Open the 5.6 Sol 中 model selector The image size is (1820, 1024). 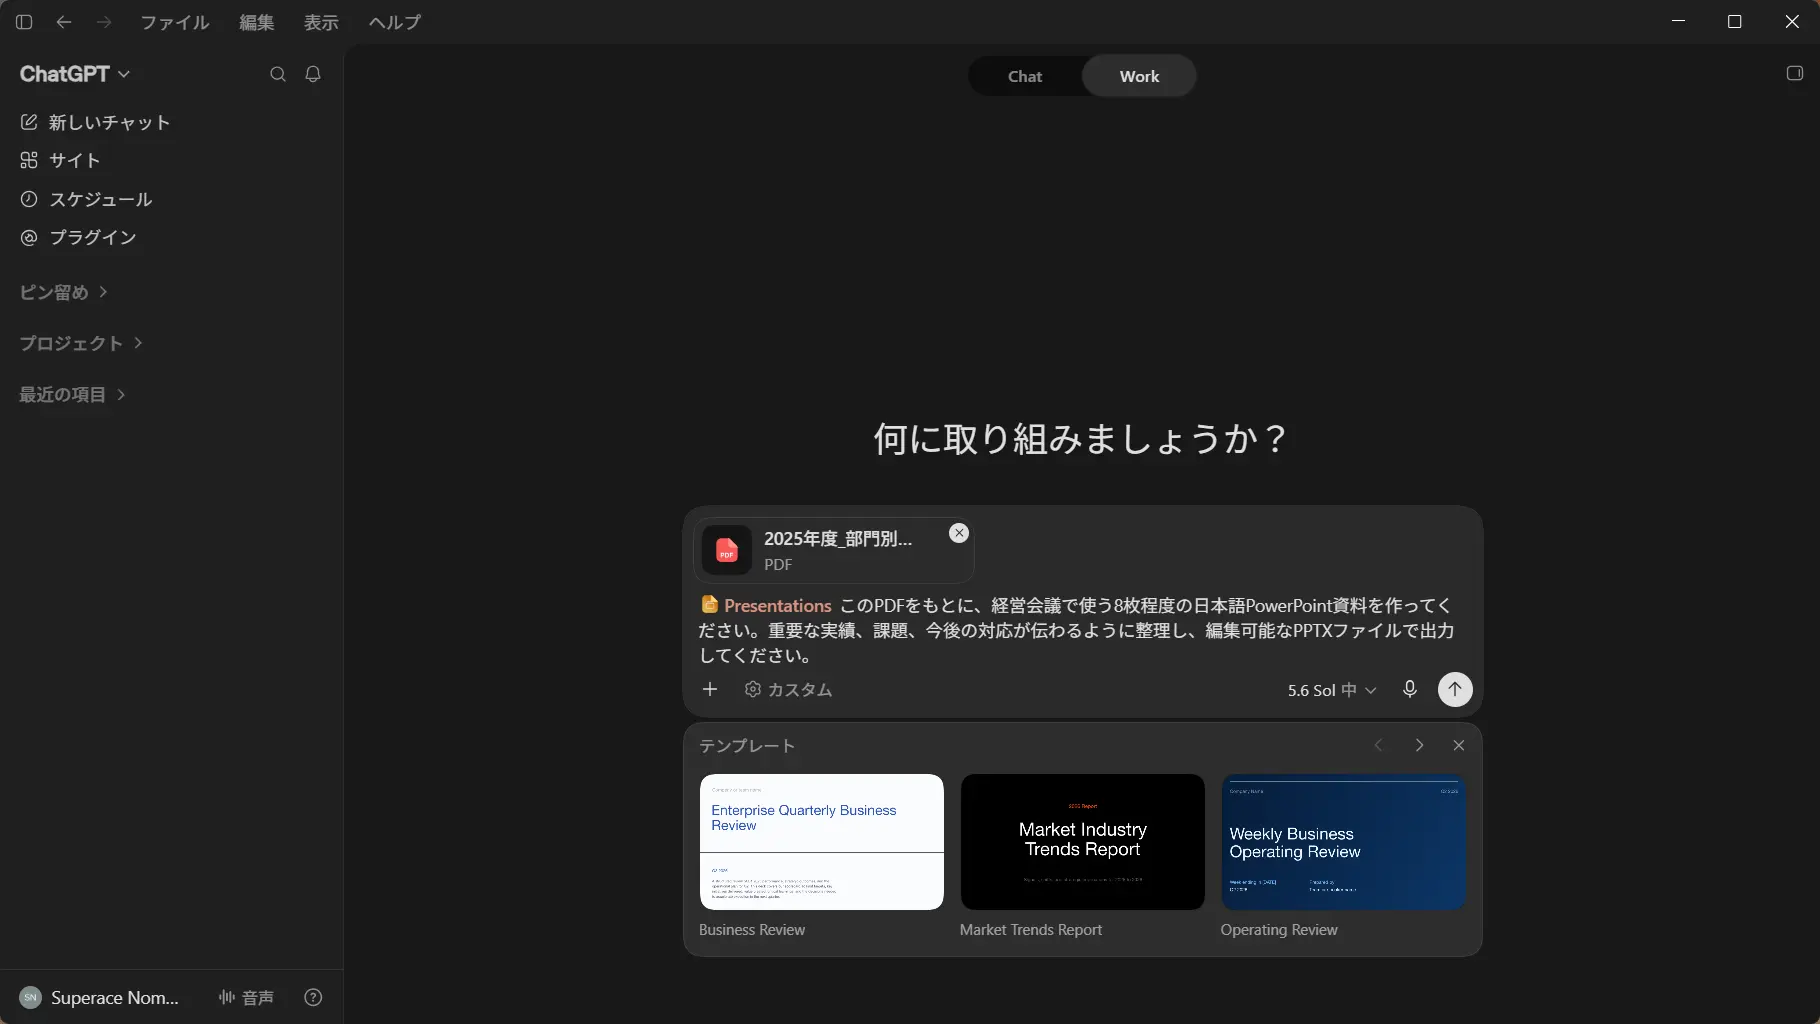click(x=1332, y=690)
